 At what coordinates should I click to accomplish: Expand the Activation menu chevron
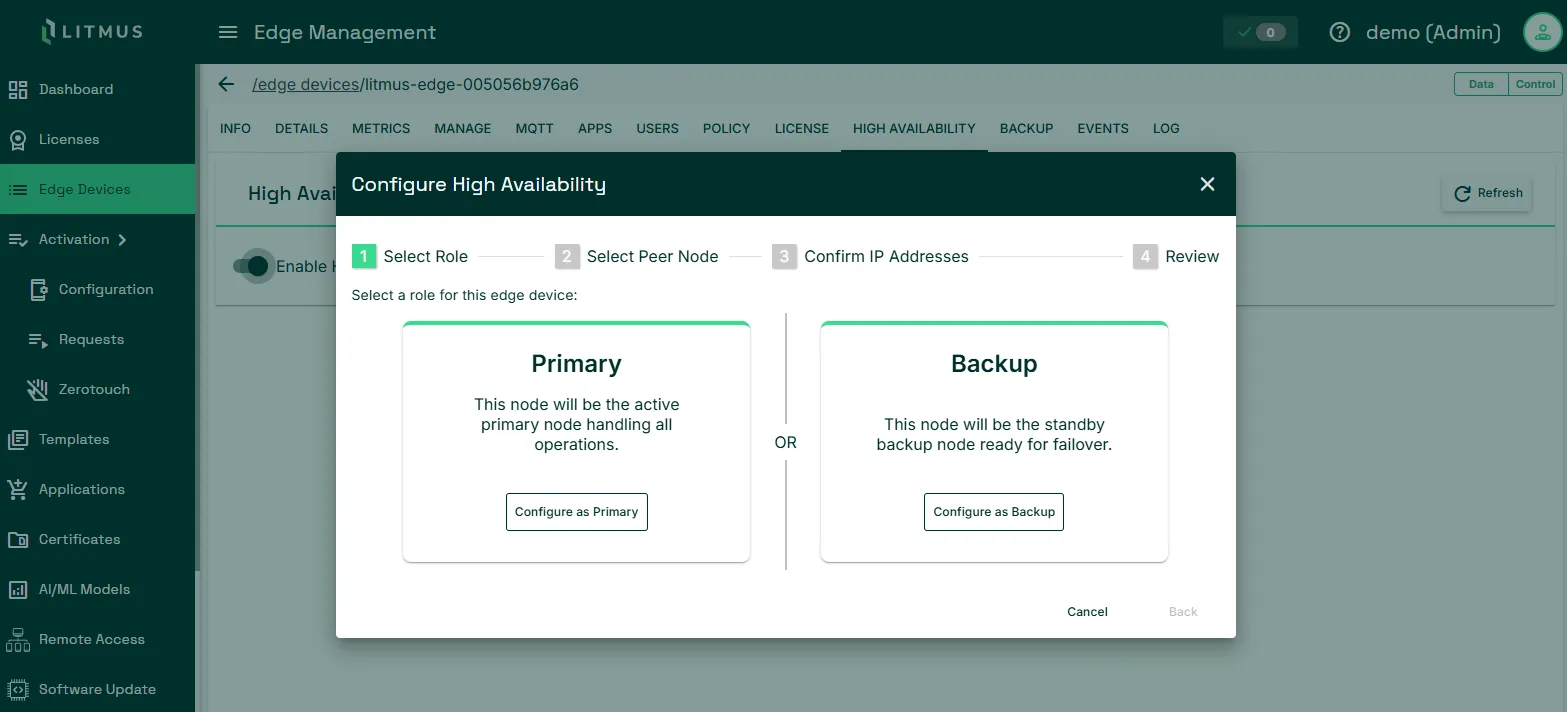(122, 240)
